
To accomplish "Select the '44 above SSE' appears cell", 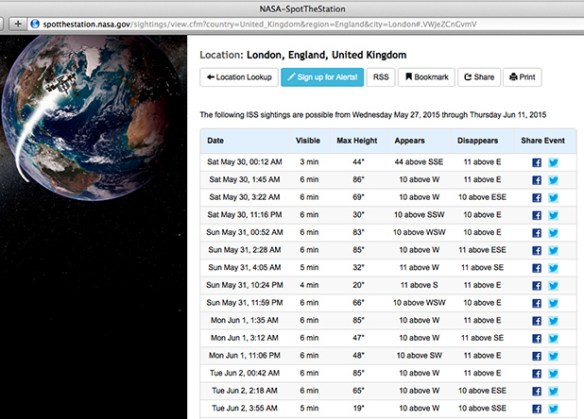I will [x=419, y=162].
